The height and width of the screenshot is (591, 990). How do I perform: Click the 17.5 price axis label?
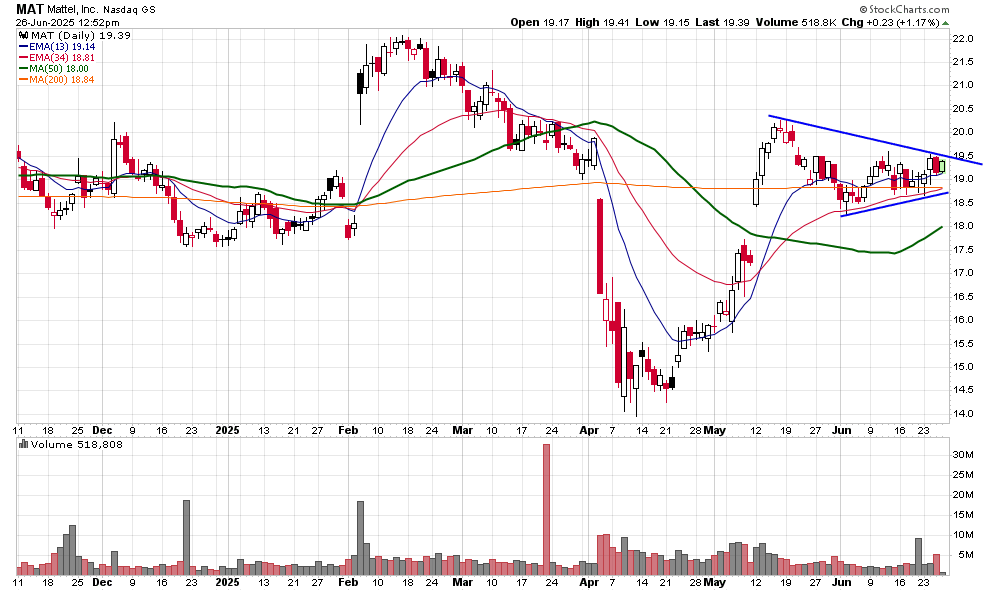pos(962,249)
